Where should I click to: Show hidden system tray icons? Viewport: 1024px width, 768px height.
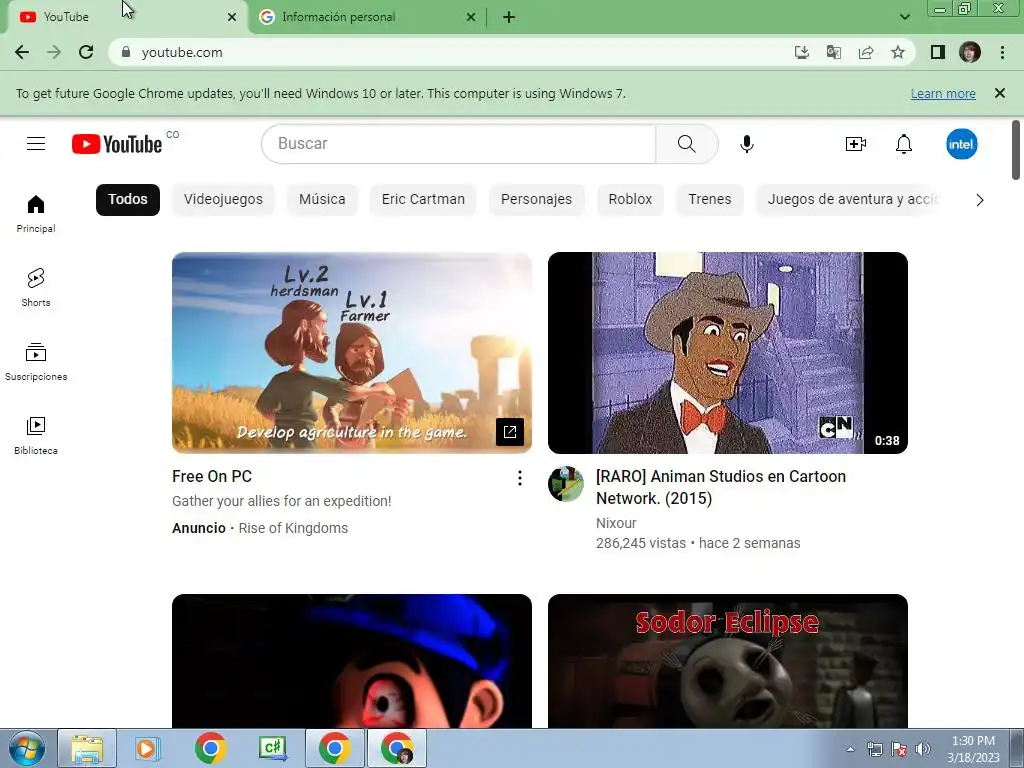tap(850, 749)
